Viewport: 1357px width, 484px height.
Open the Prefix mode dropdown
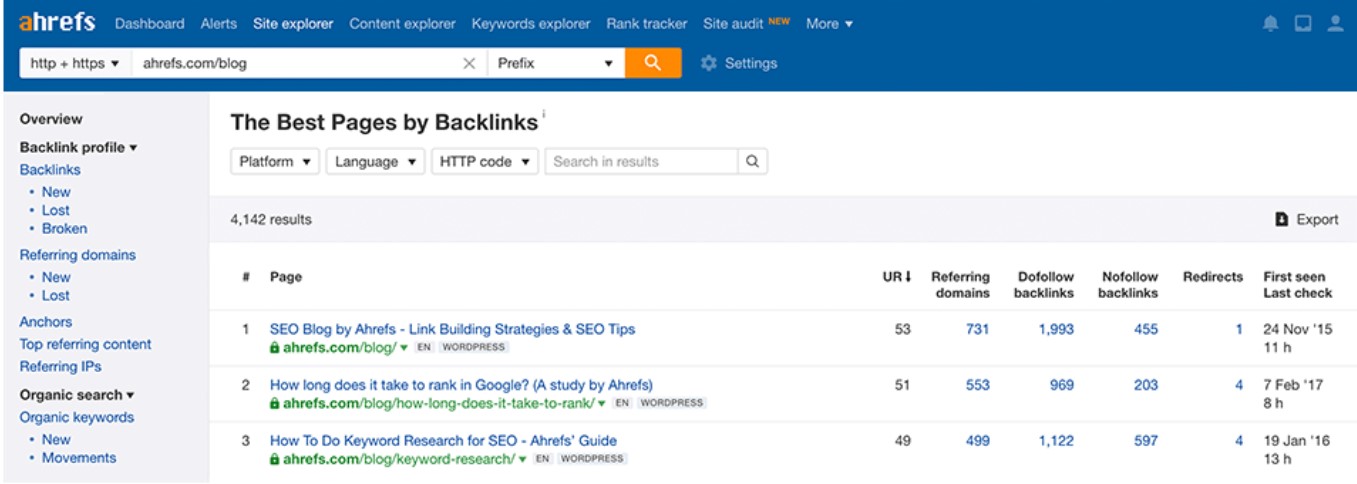[x=555, y=63]
